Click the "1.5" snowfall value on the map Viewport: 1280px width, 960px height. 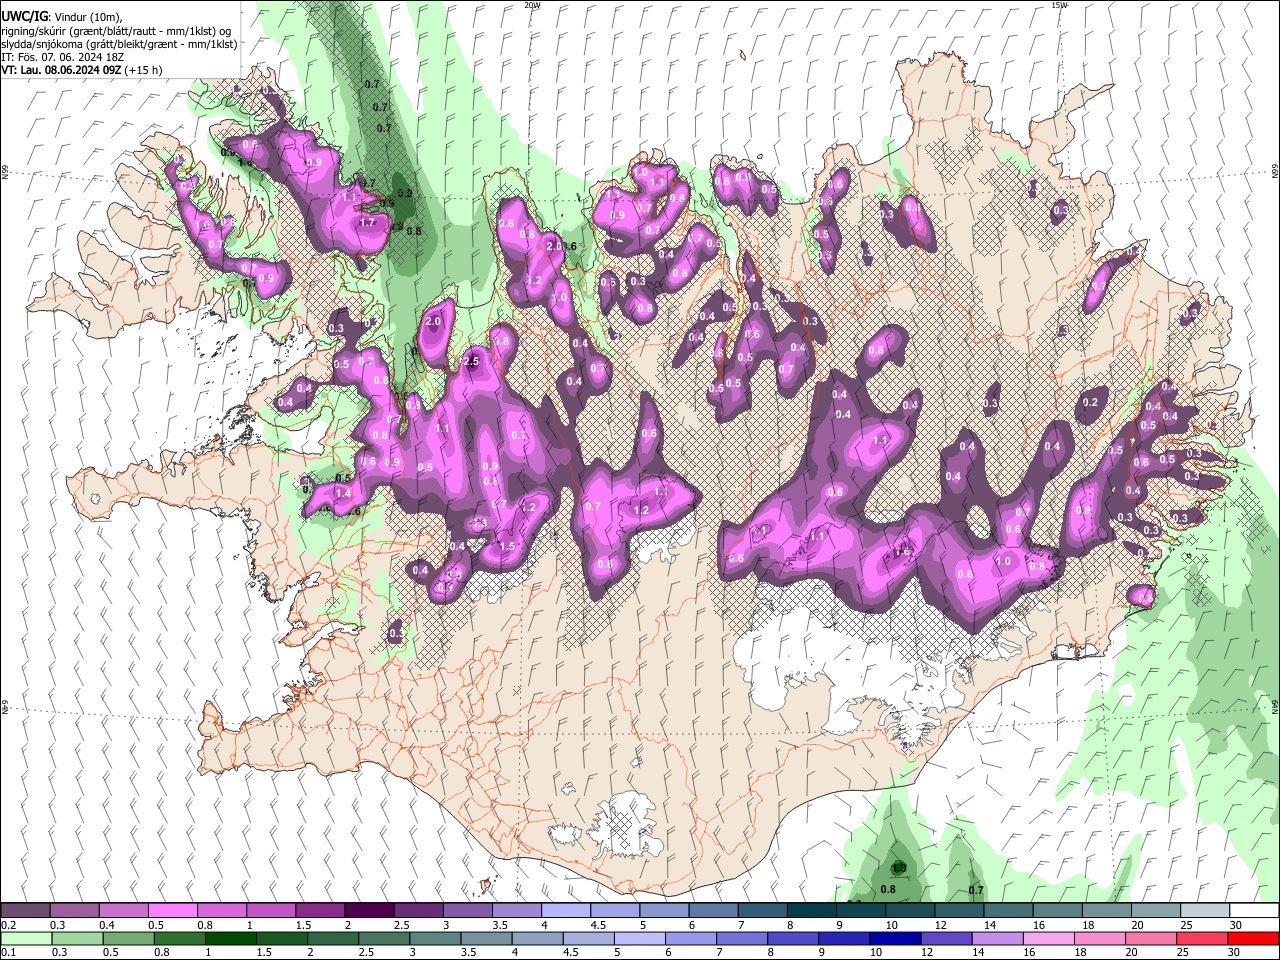pos(507,546)
